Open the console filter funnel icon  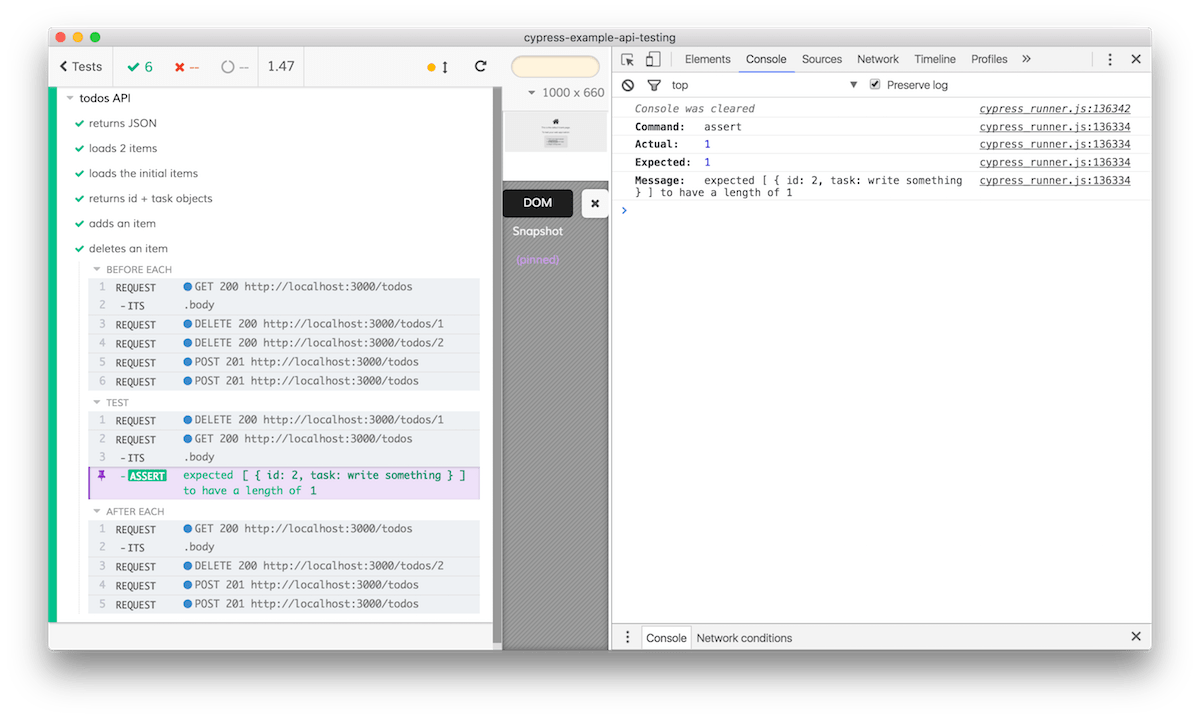click(653, 85)
